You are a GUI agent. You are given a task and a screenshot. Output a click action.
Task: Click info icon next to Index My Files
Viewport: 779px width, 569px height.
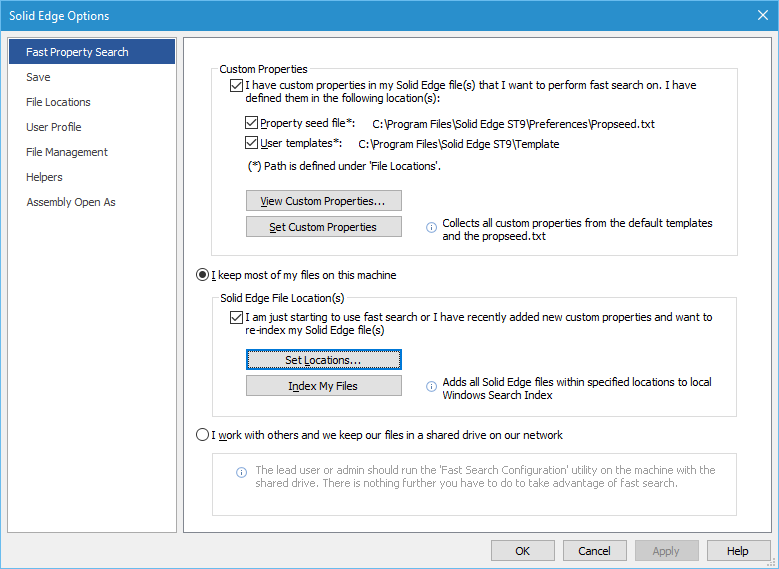[x=431, y=386]
